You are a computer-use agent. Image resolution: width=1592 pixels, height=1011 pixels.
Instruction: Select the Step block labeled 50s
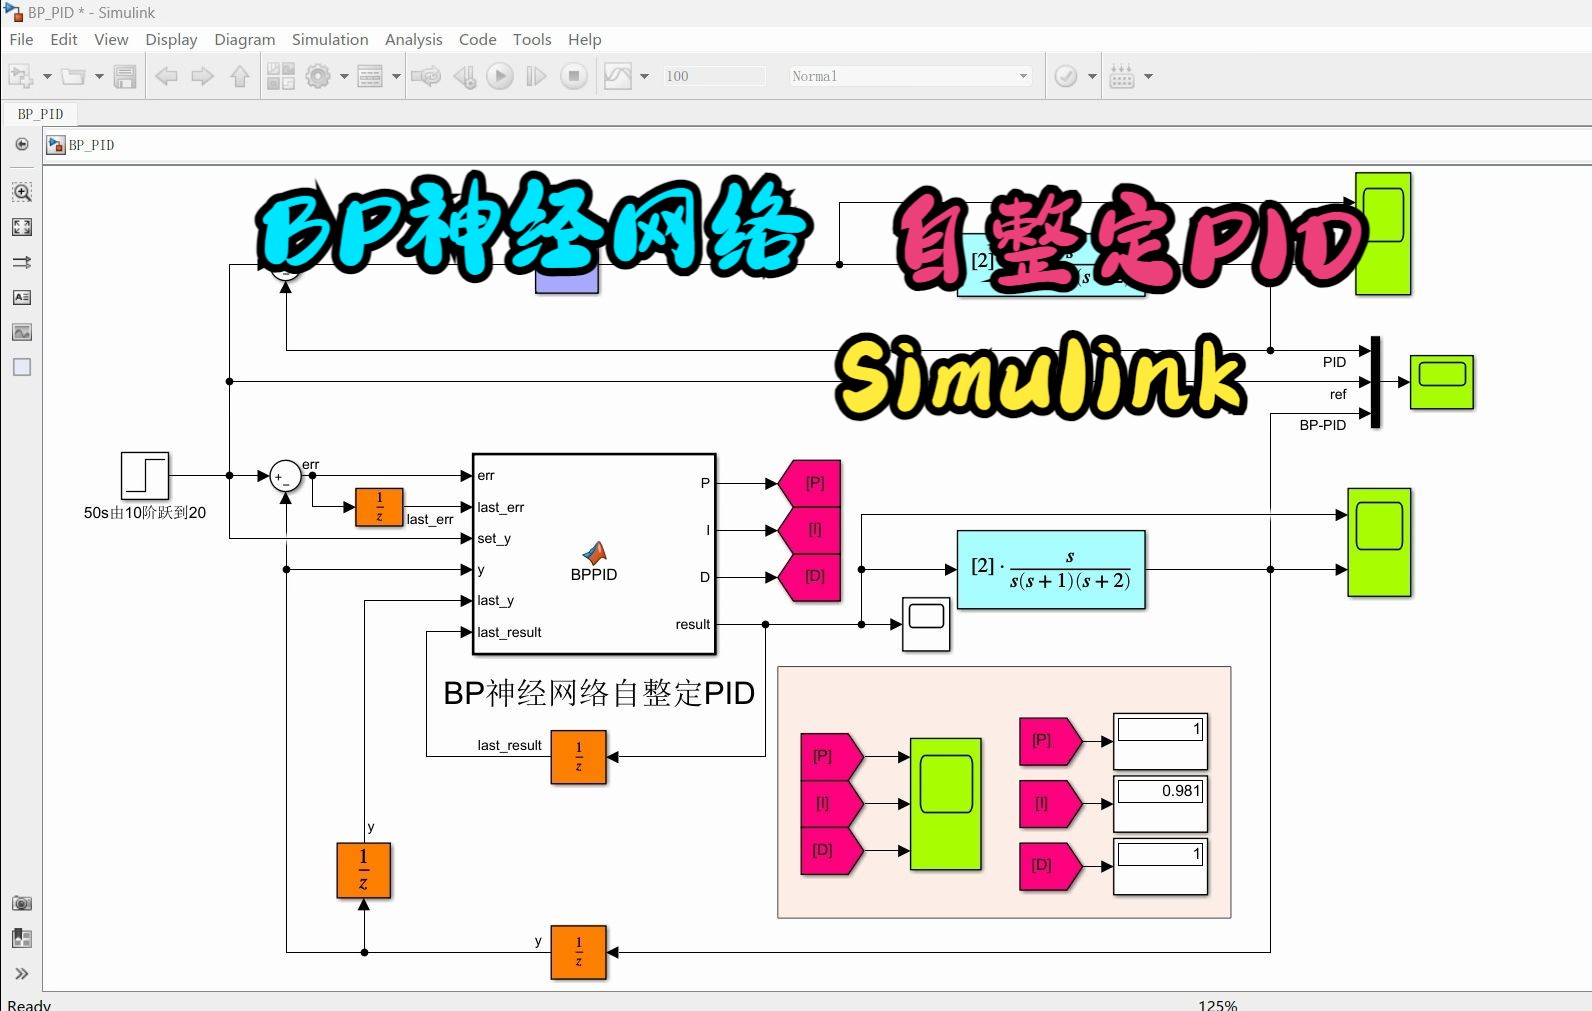145,476
